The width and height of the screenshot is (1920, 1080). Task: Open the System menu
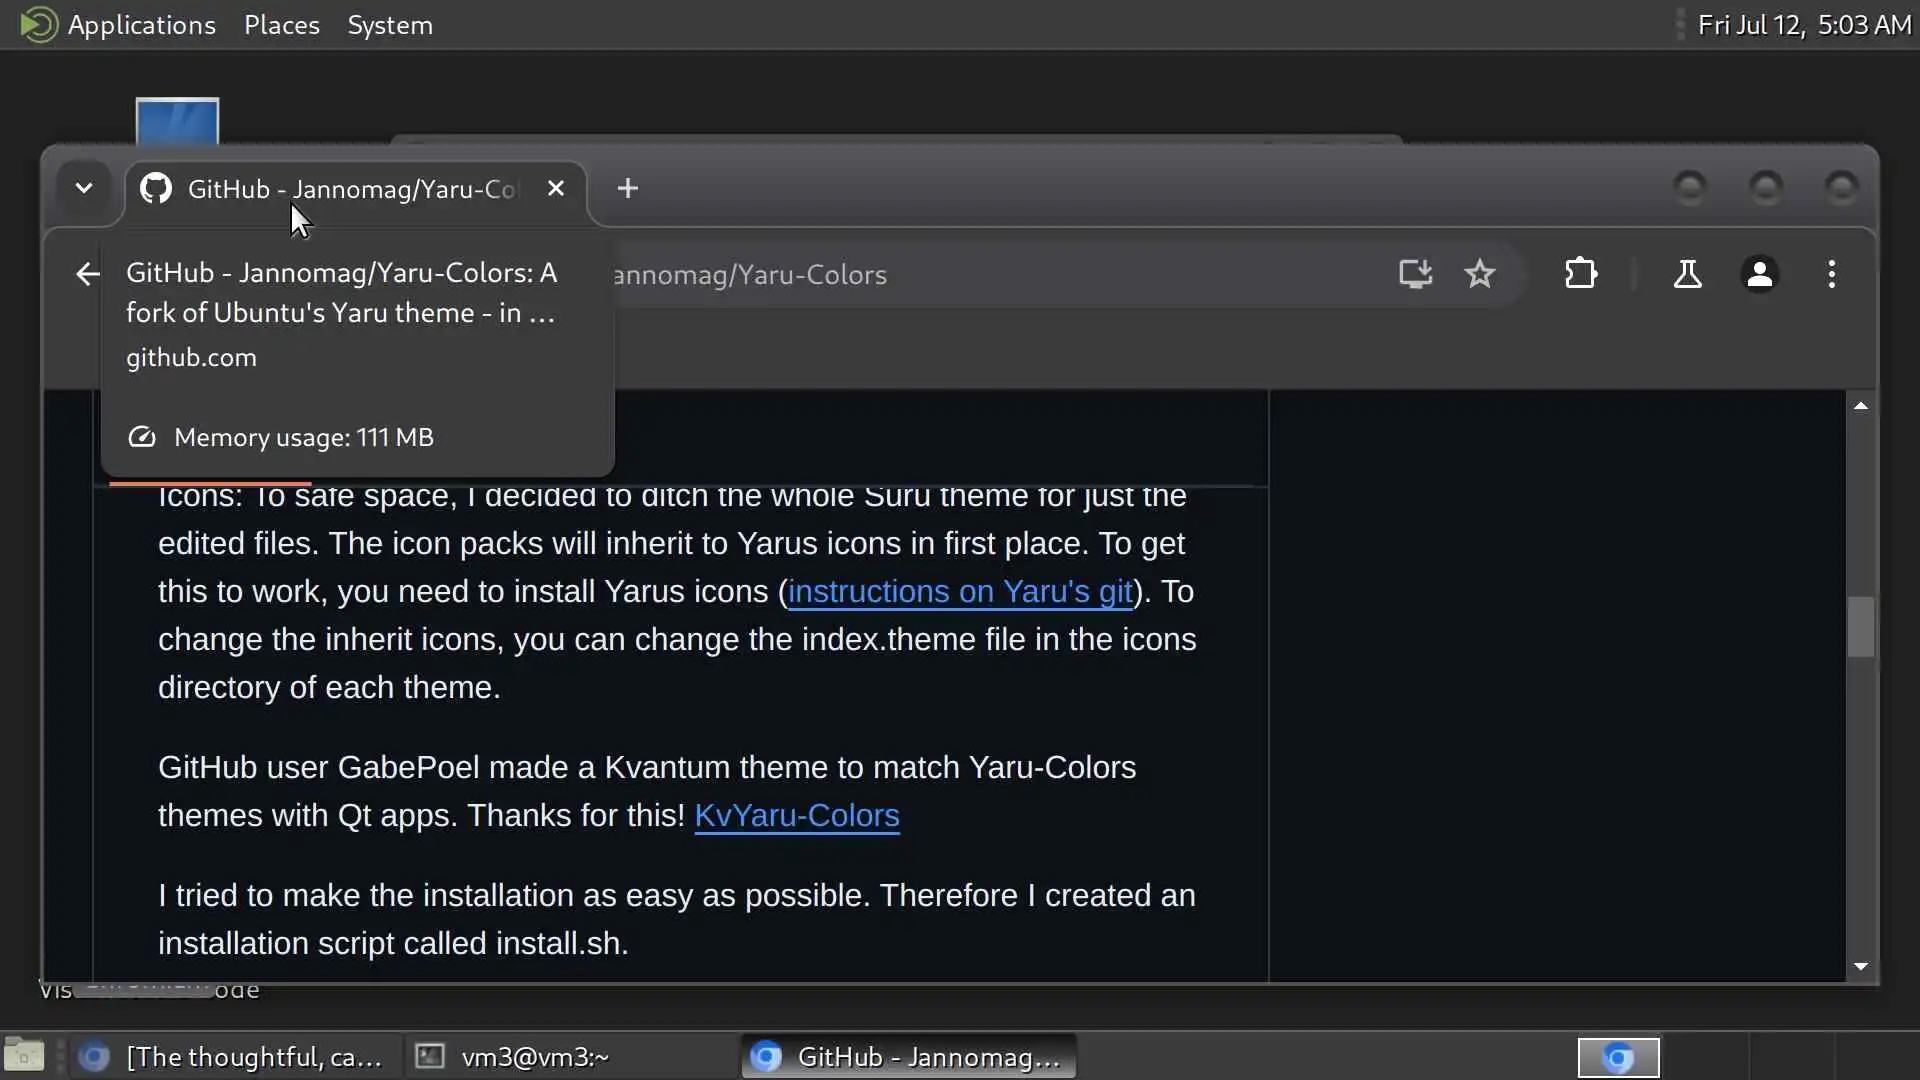[389, 25]
